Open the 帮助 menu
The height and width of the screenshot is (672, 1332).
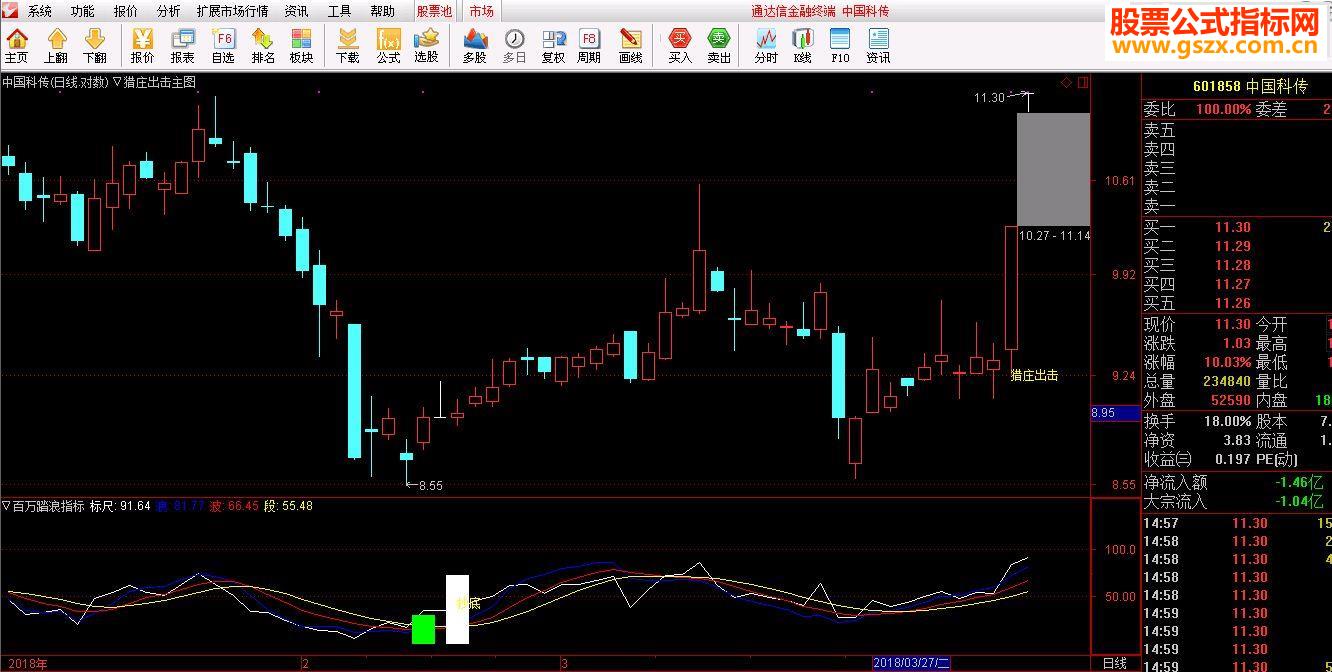(382, 11)
